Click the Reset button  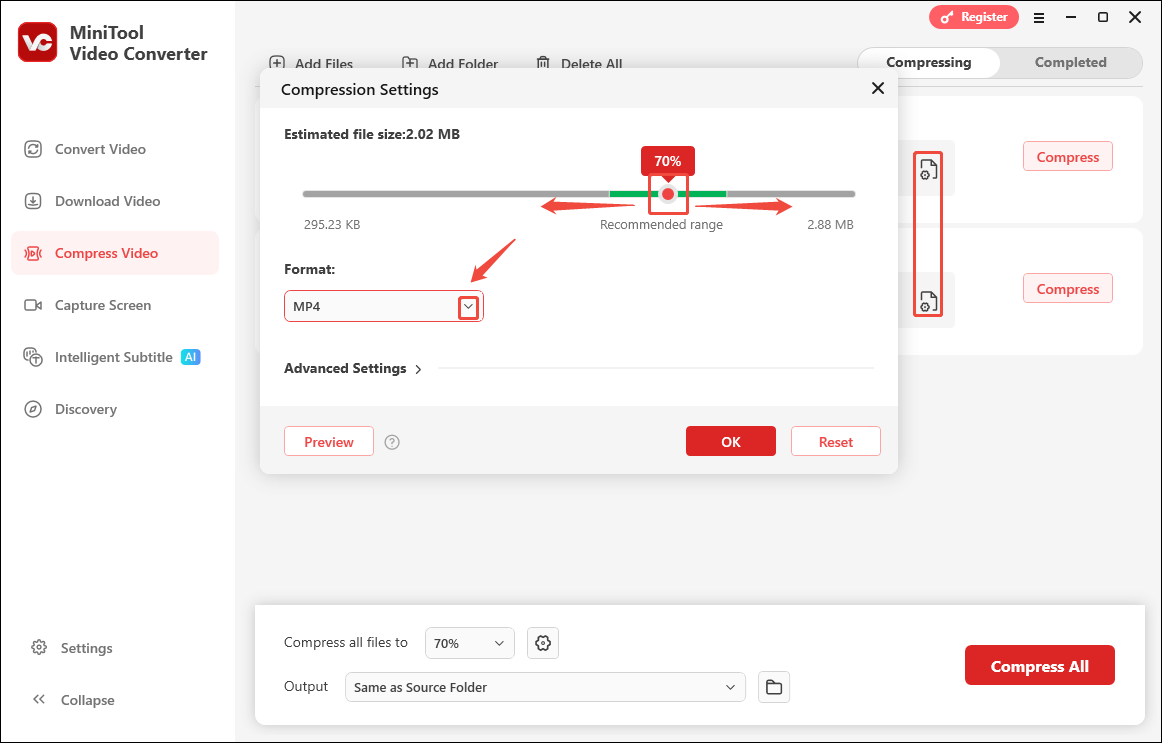(x=835, y=442)
